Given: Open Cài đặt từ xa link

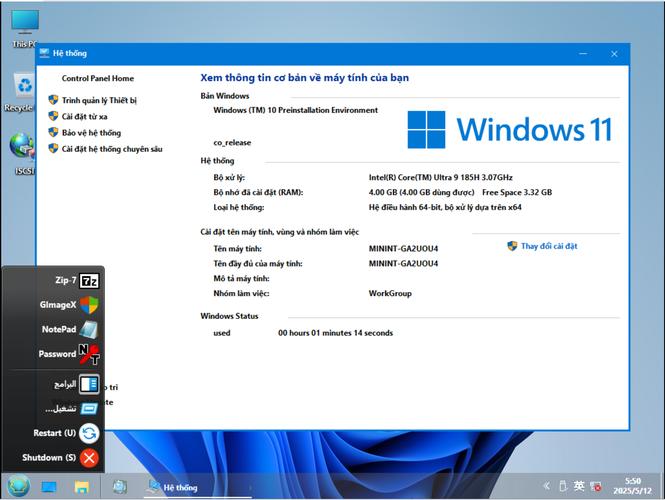Looking at the screenshot, I should (x=84, y=117).
